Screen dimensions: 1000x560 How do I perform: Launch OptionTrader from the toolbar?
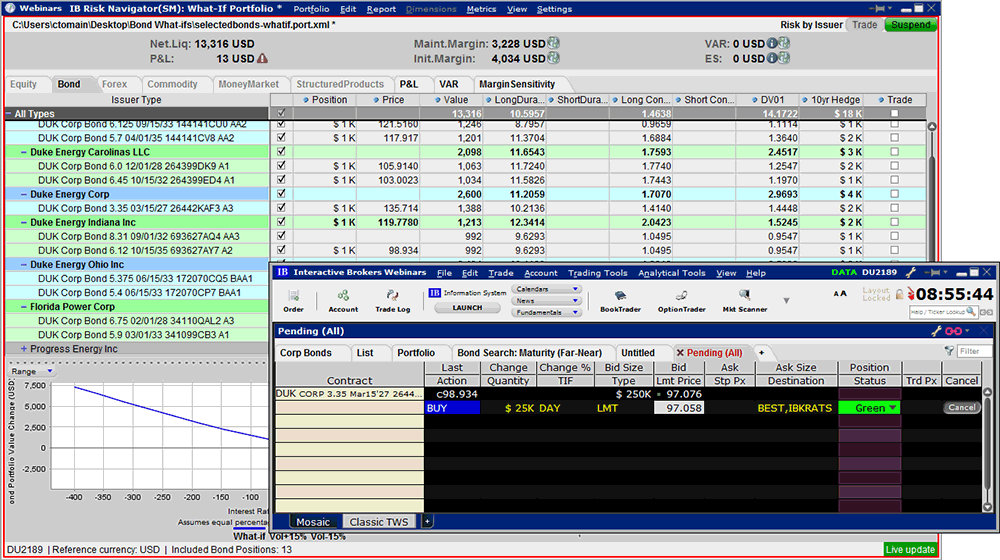(x=681, y=300)
